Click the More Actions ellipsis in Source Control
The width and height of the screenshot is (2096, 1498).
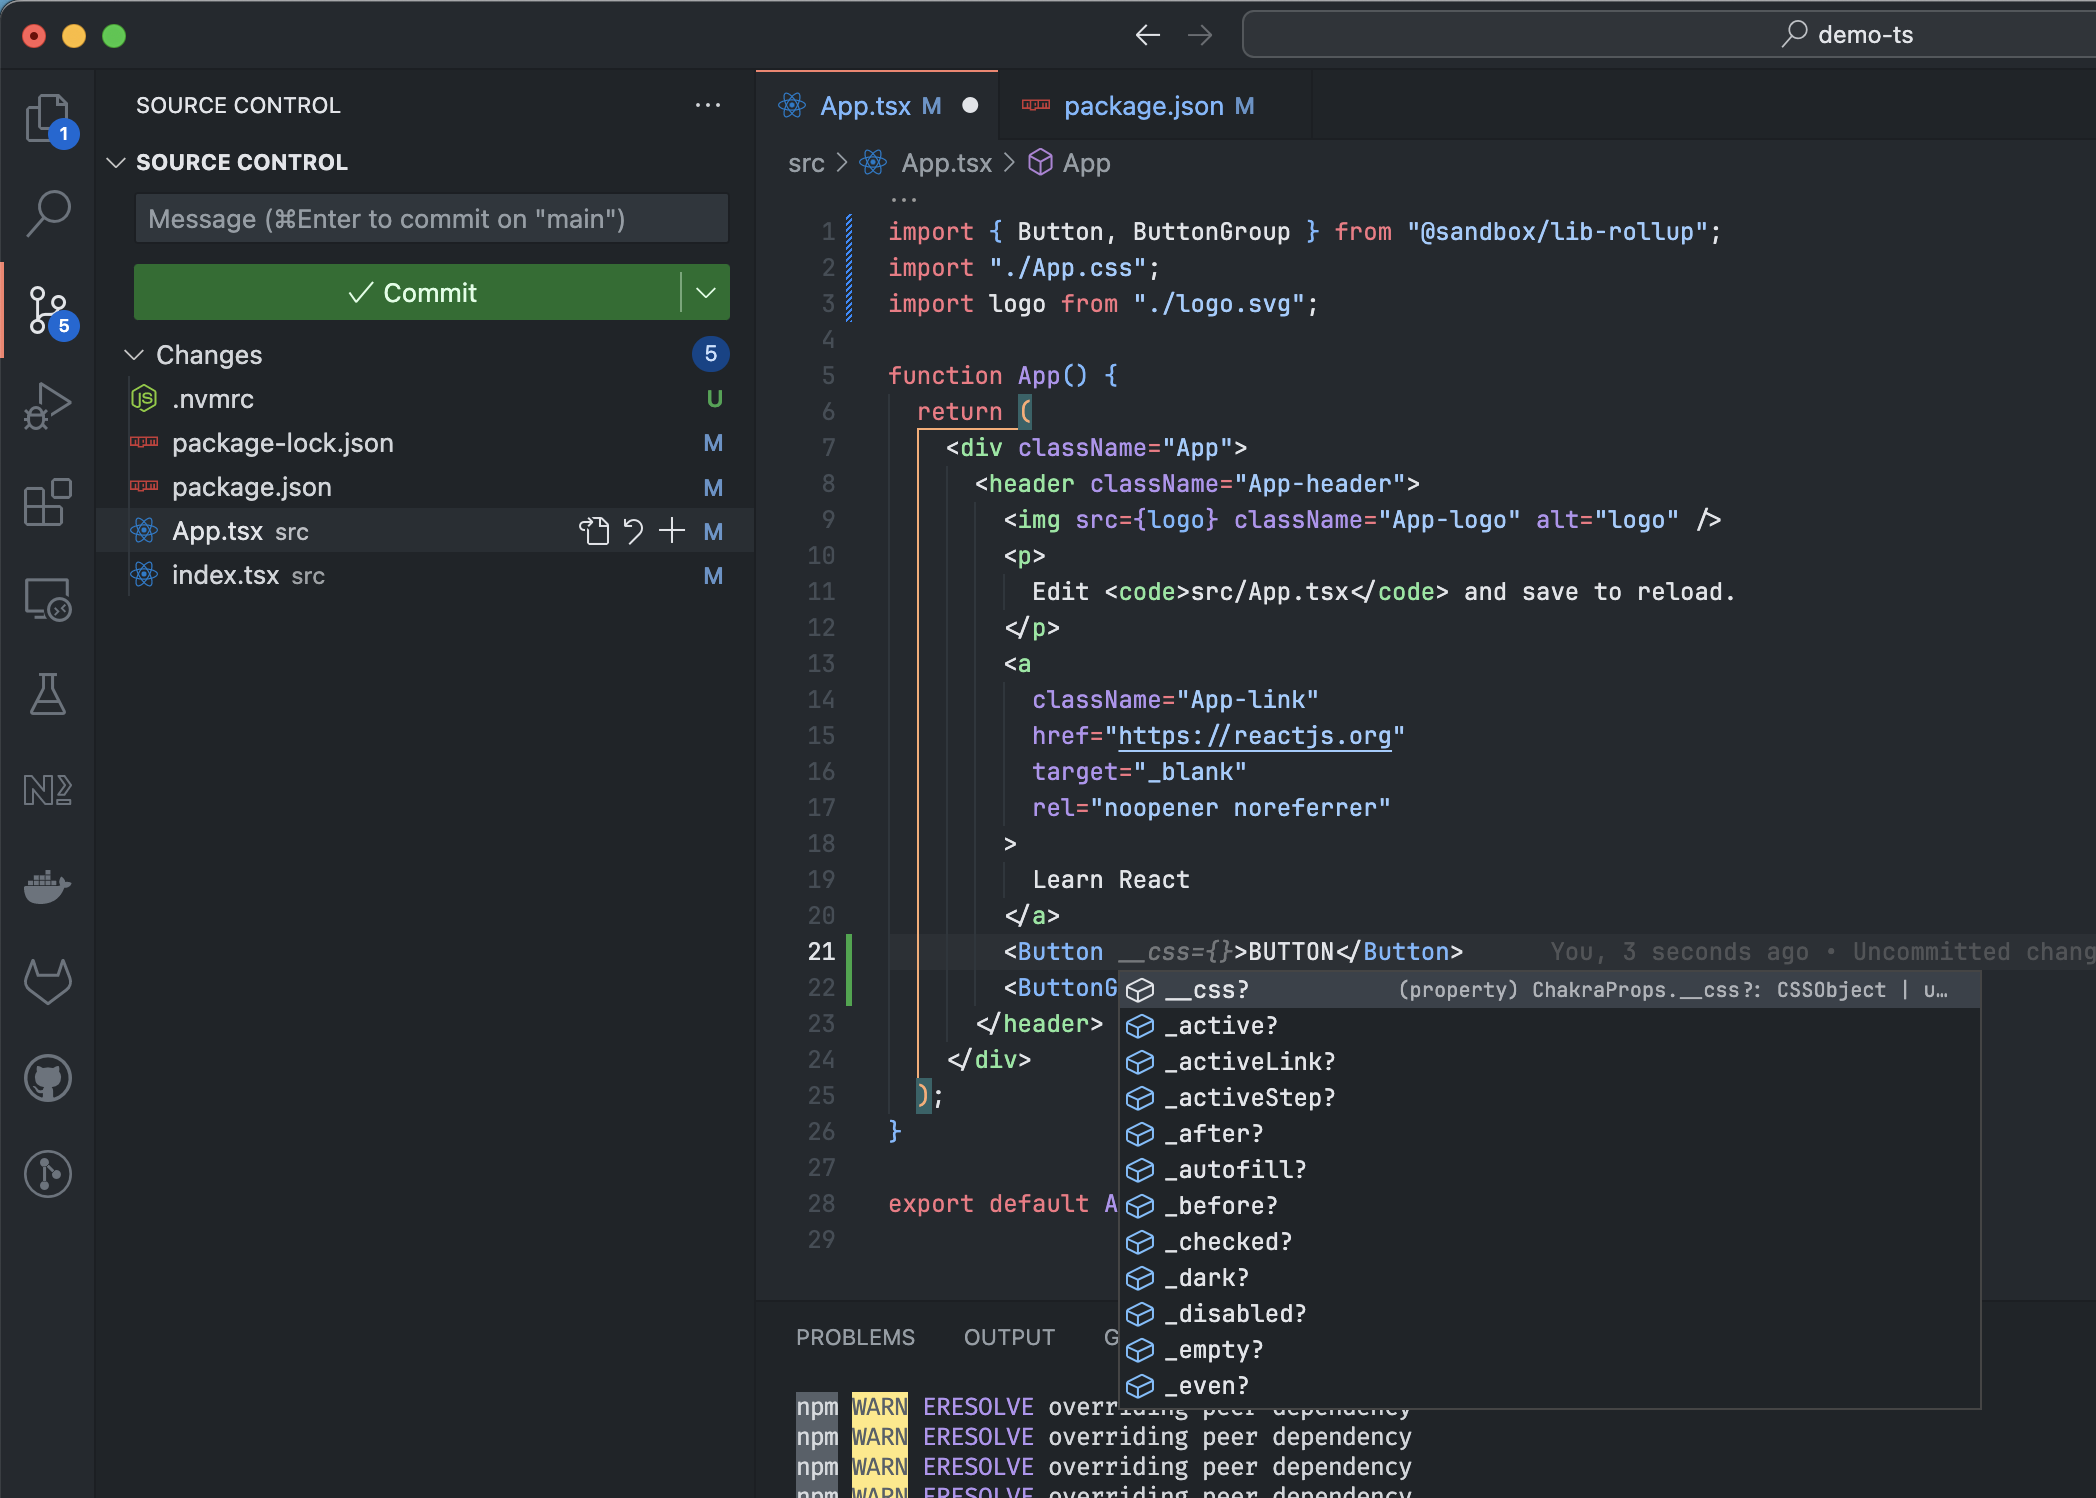point(708,105)
